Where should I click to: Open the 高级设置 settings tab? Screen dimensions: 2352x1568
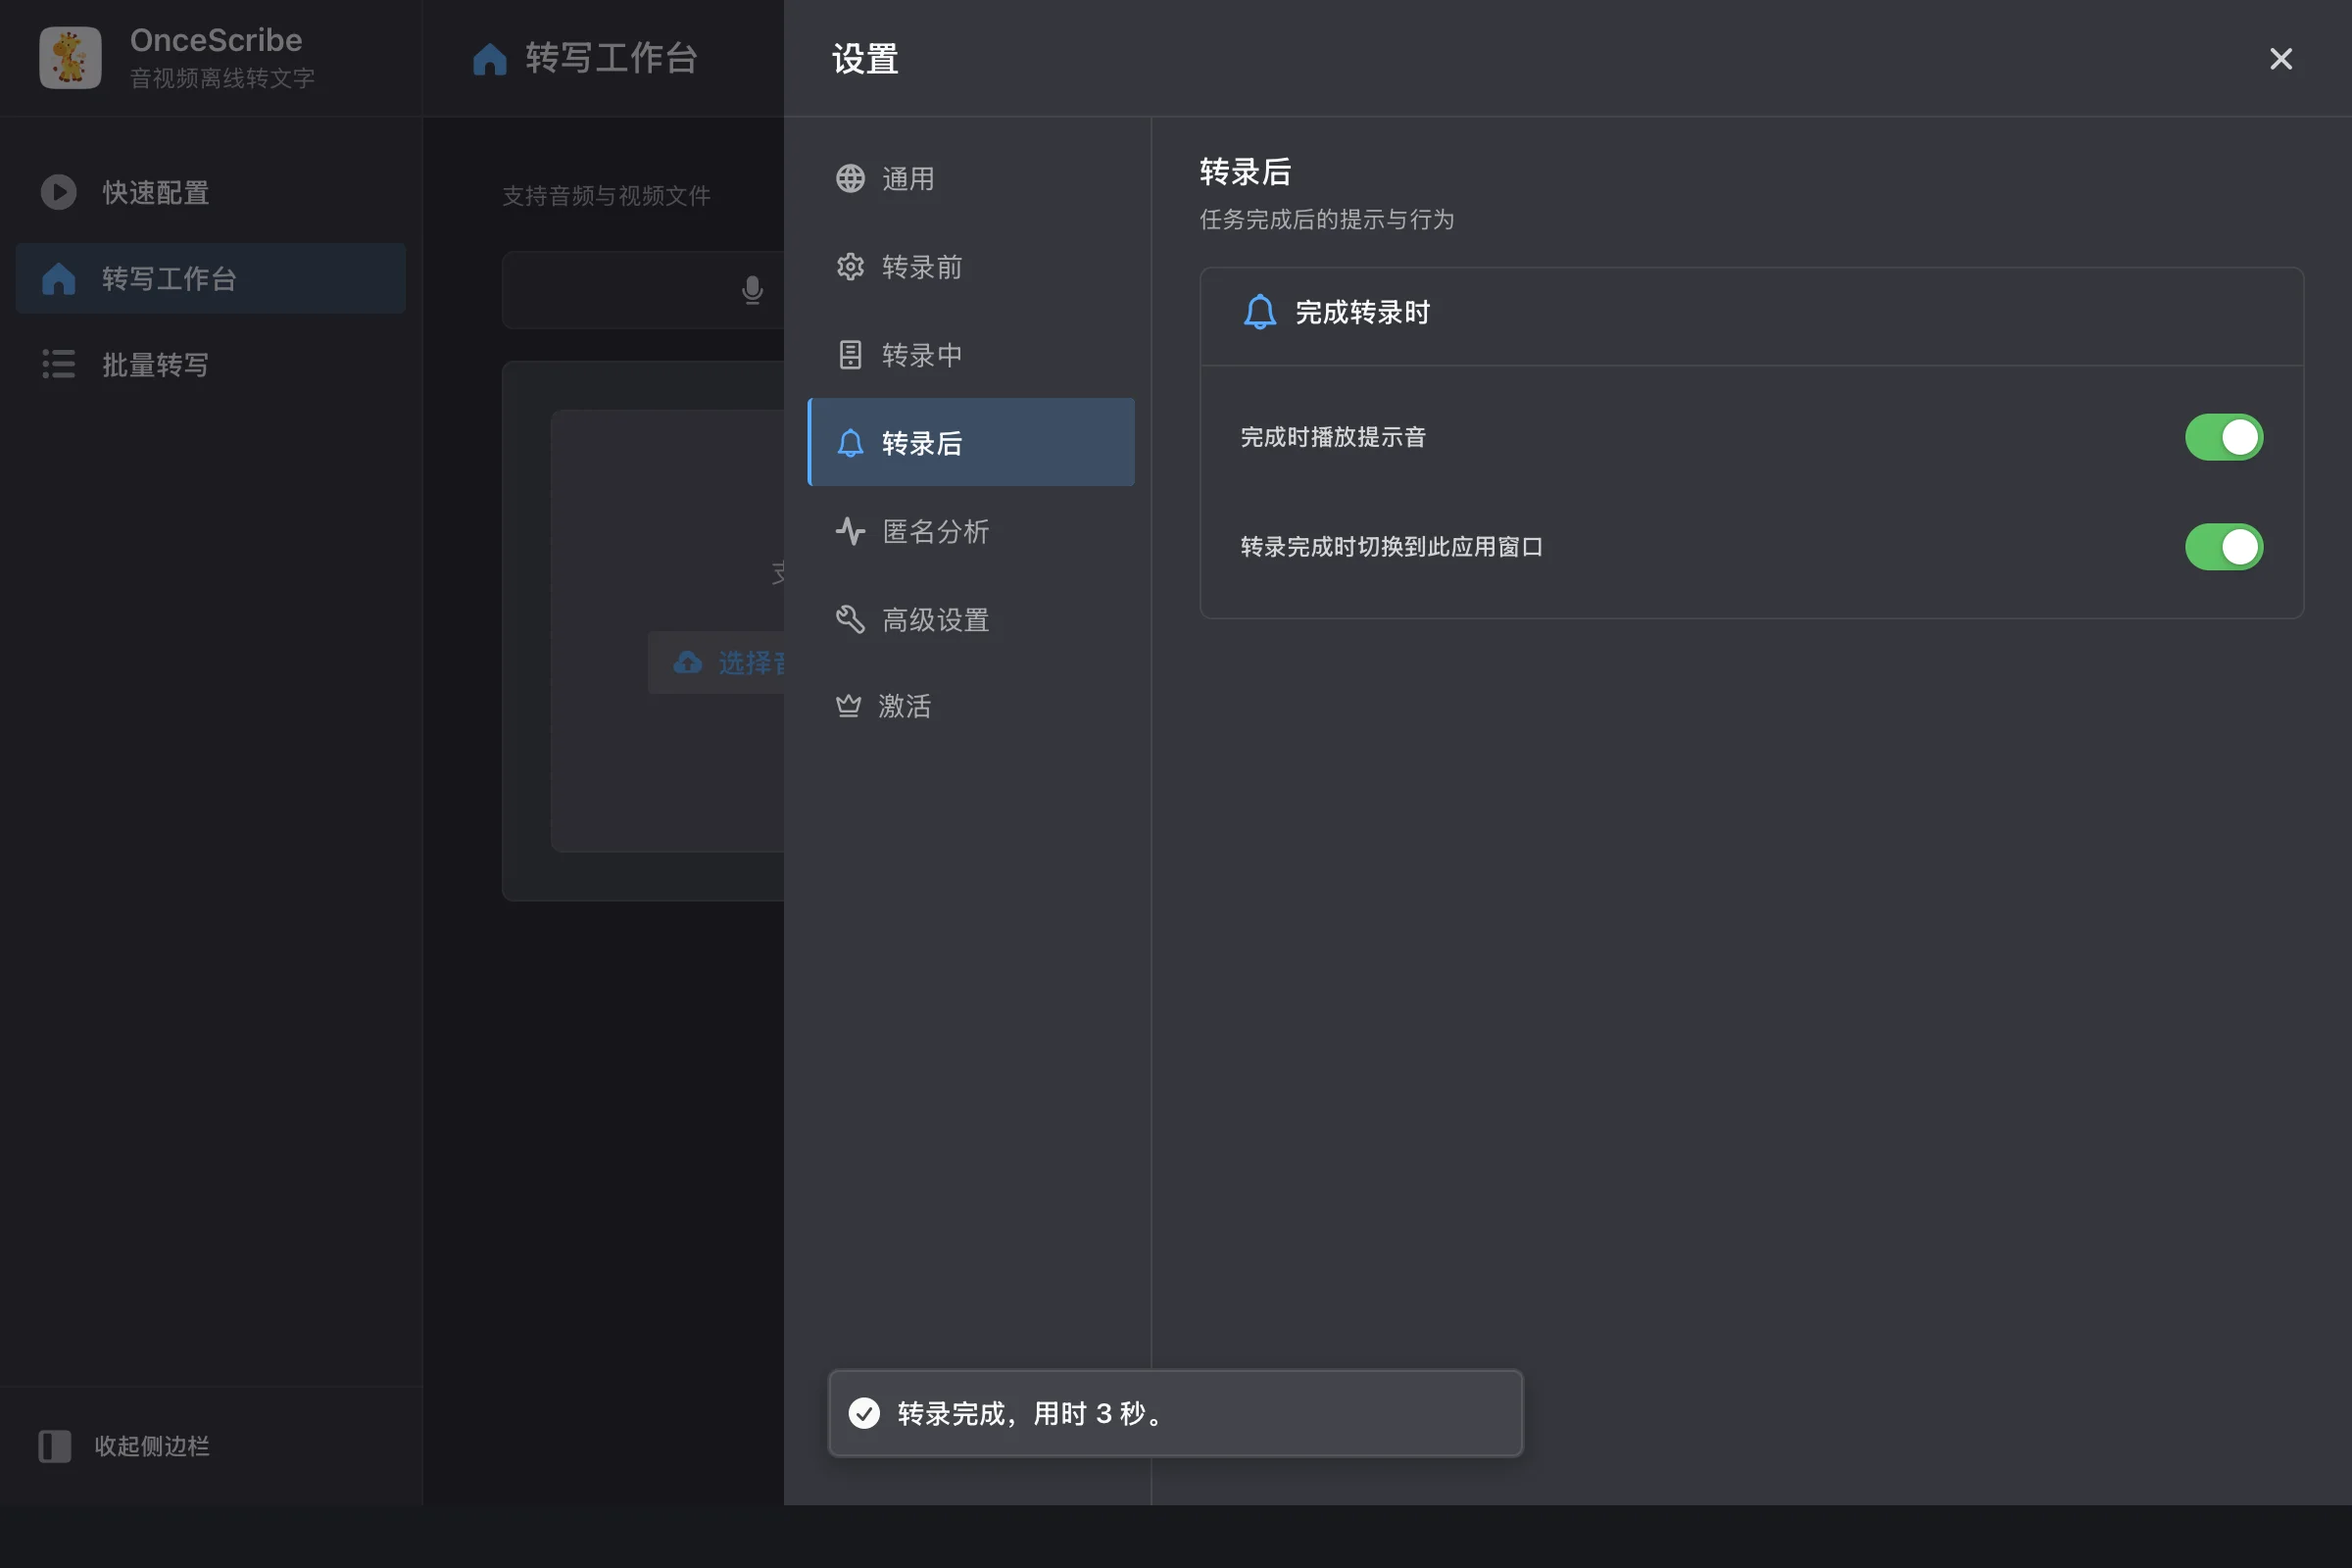point(971,619)
